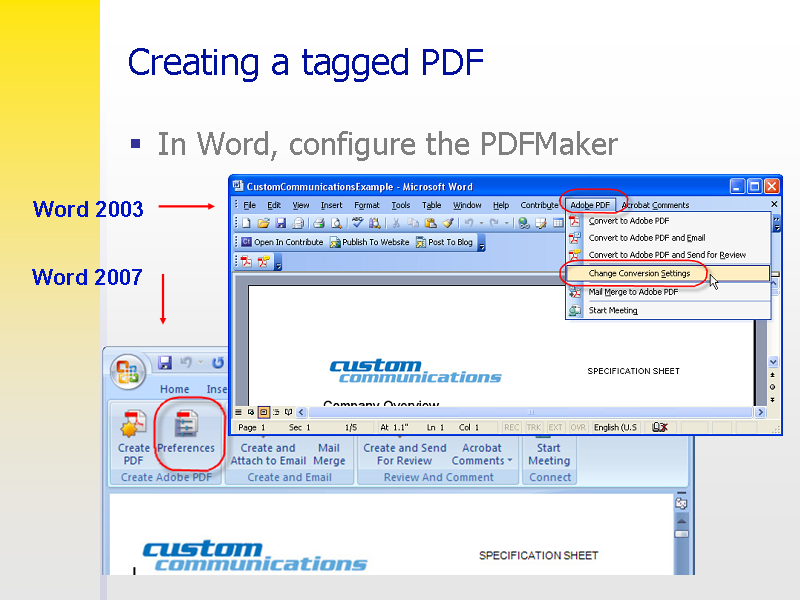Choose Change Conversion Settings menu item
This screenshot has height=600, width=800.
668,273
